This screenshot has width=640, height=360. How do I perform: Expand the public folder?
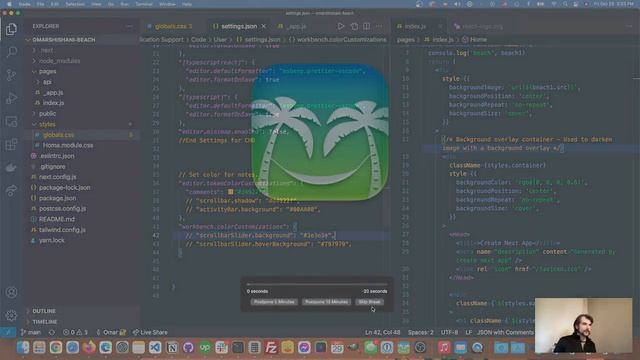(47, 113)
